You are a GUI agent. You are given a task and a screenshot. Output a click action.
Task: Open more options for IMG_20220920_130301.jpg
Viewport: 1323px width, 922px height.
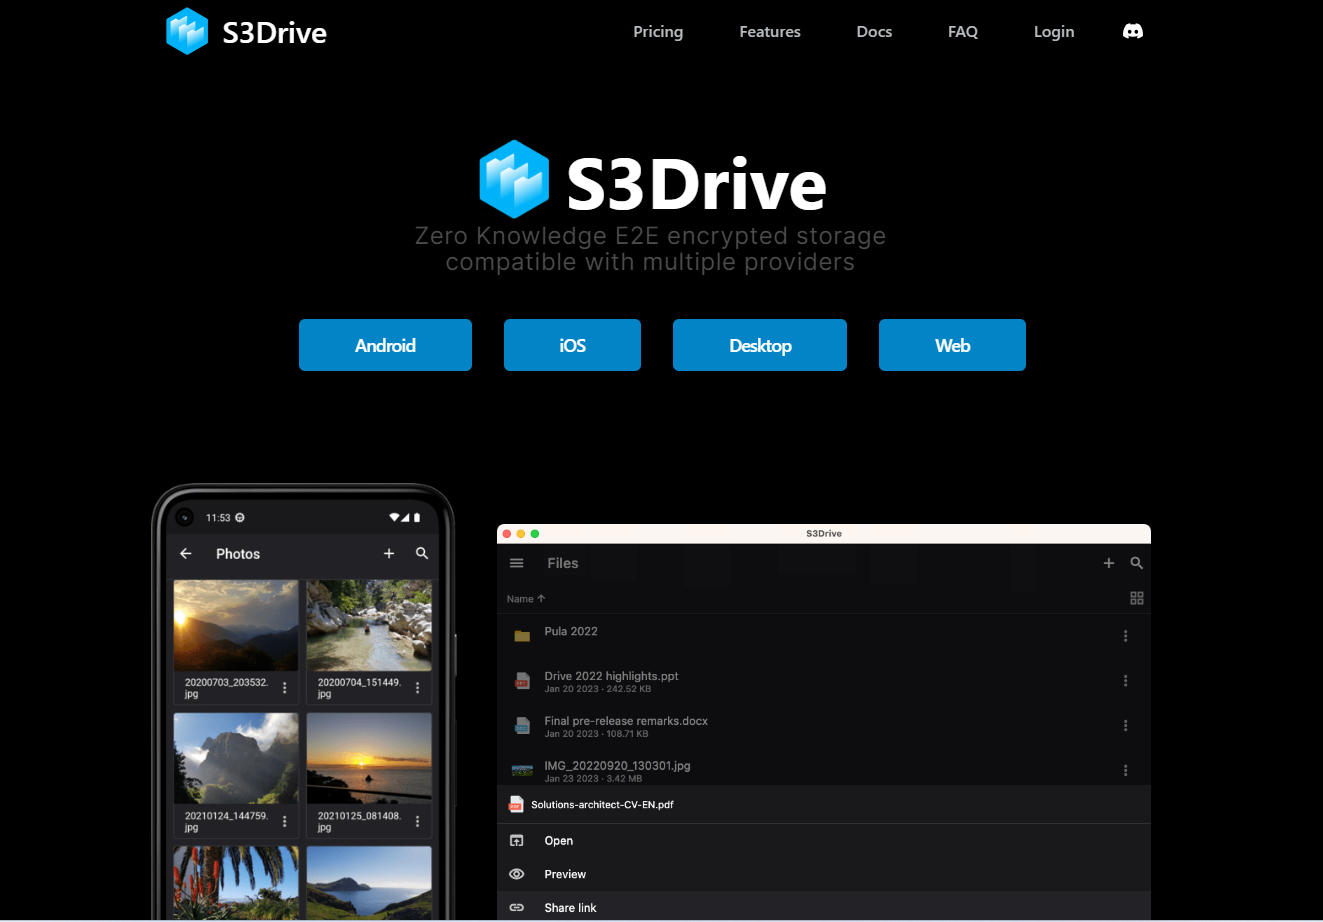[1126, 770]
